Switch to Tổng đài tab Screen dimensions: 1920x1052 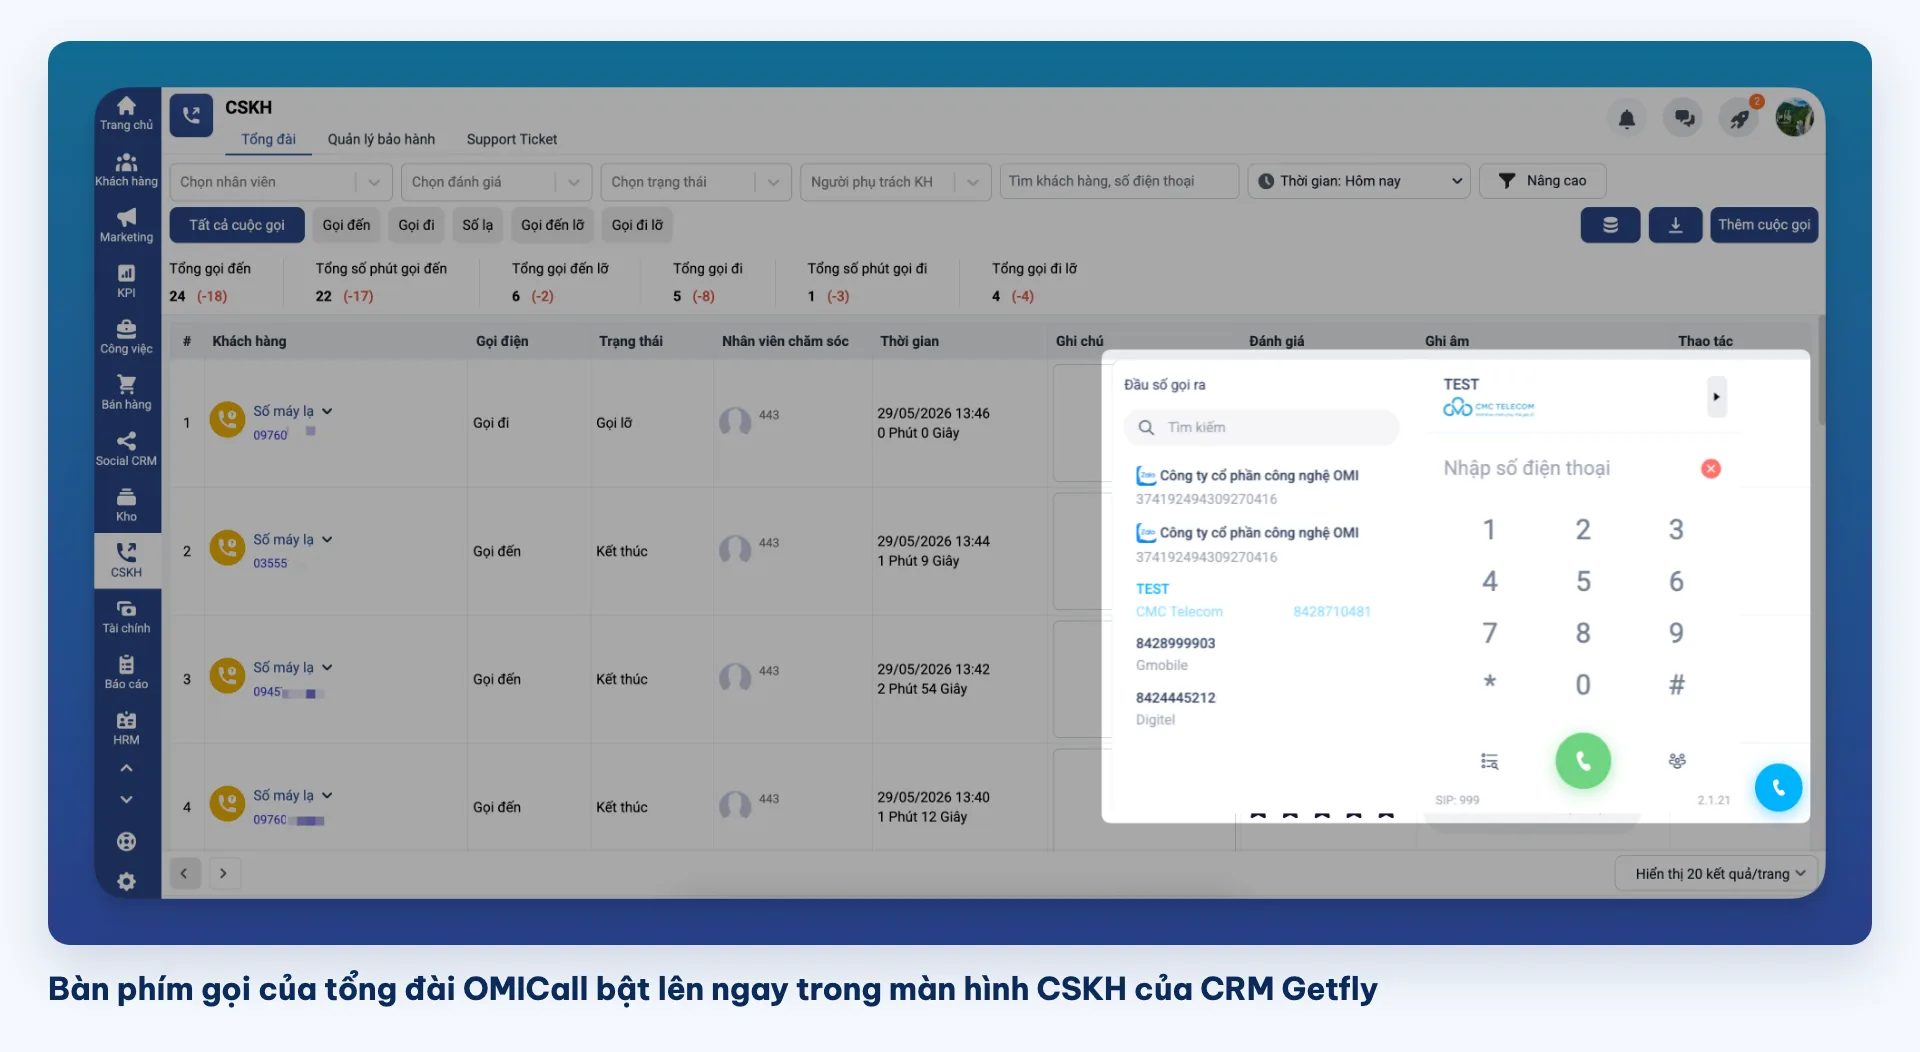pos(268,139)
